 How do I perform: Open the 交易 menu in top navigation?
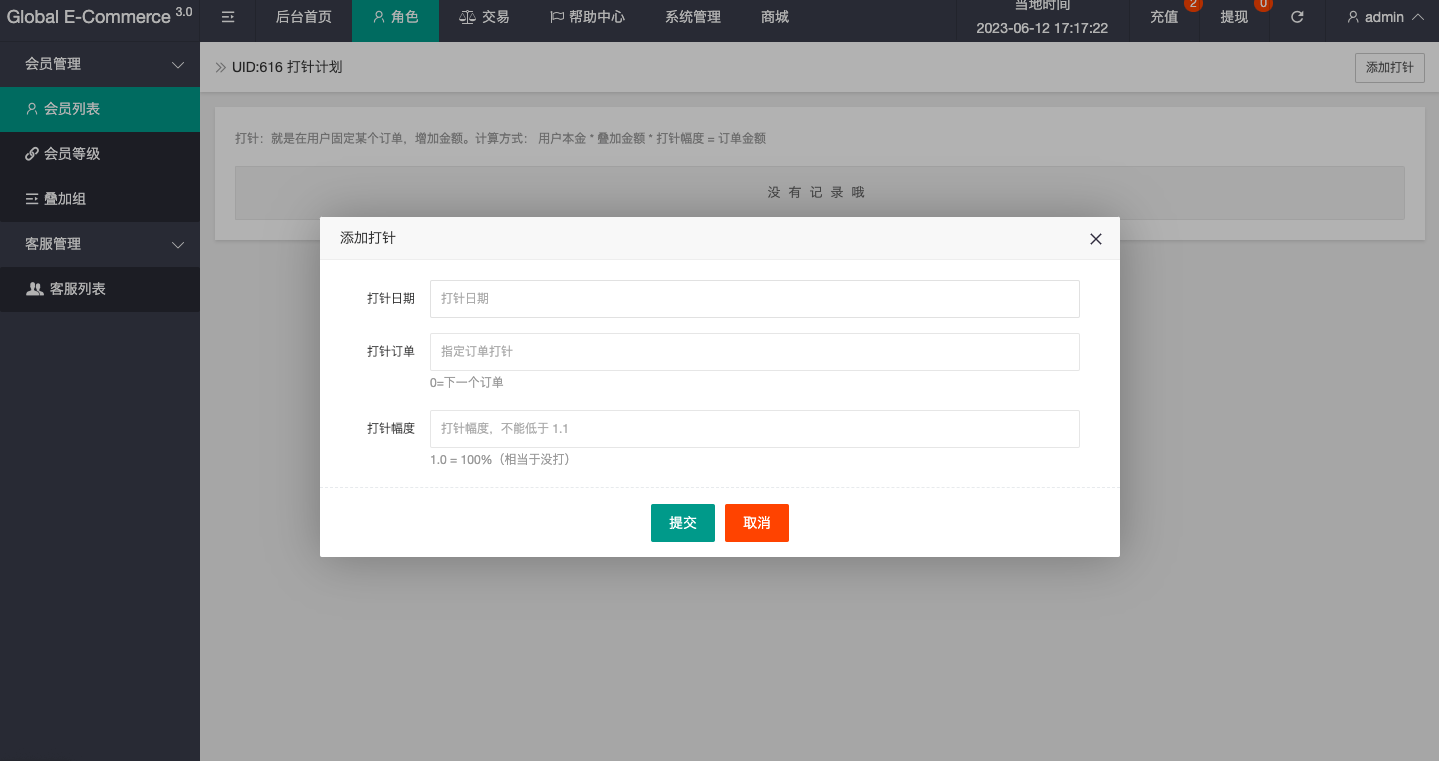coord(483,17)
